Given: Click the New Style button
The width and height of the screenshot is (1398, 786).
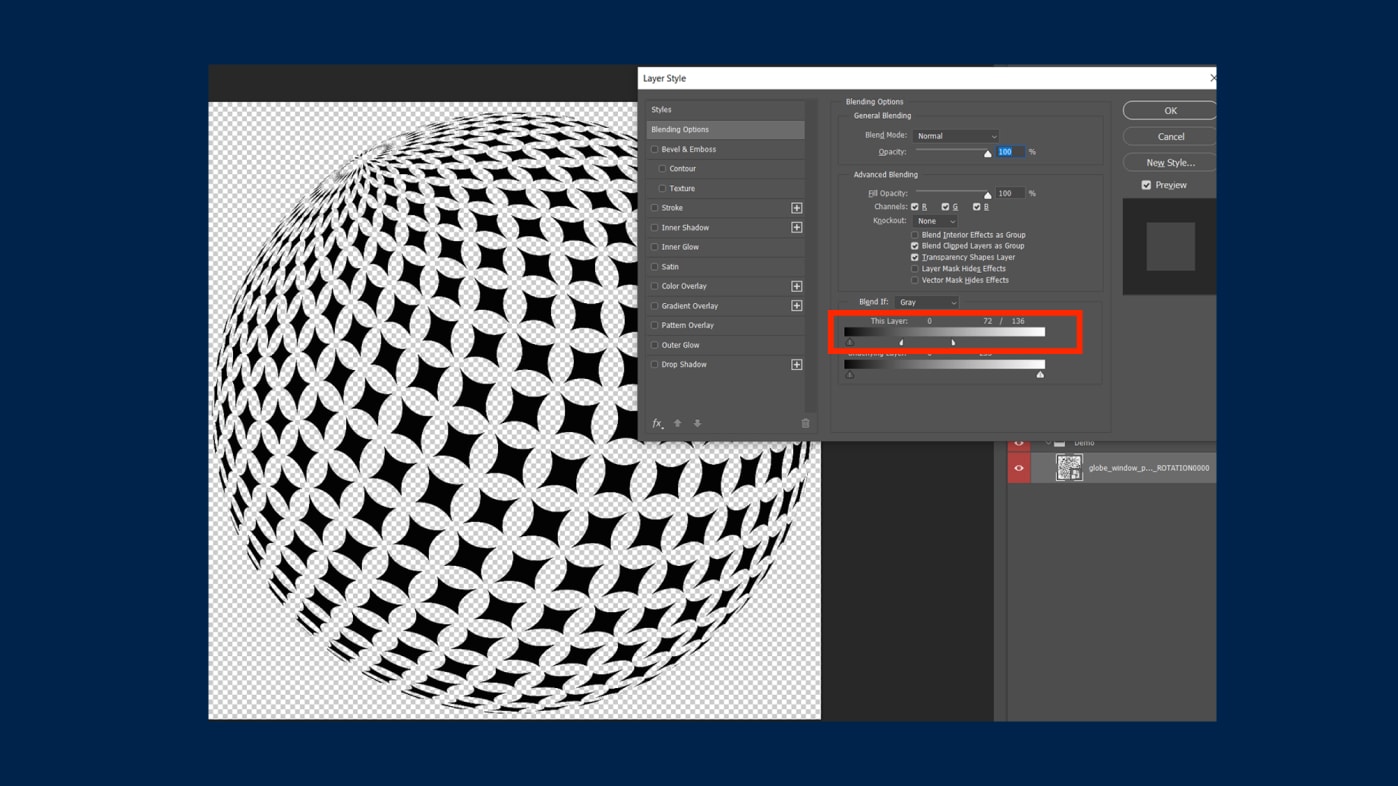Looking at the screenshot, I should coord(1169,162).
